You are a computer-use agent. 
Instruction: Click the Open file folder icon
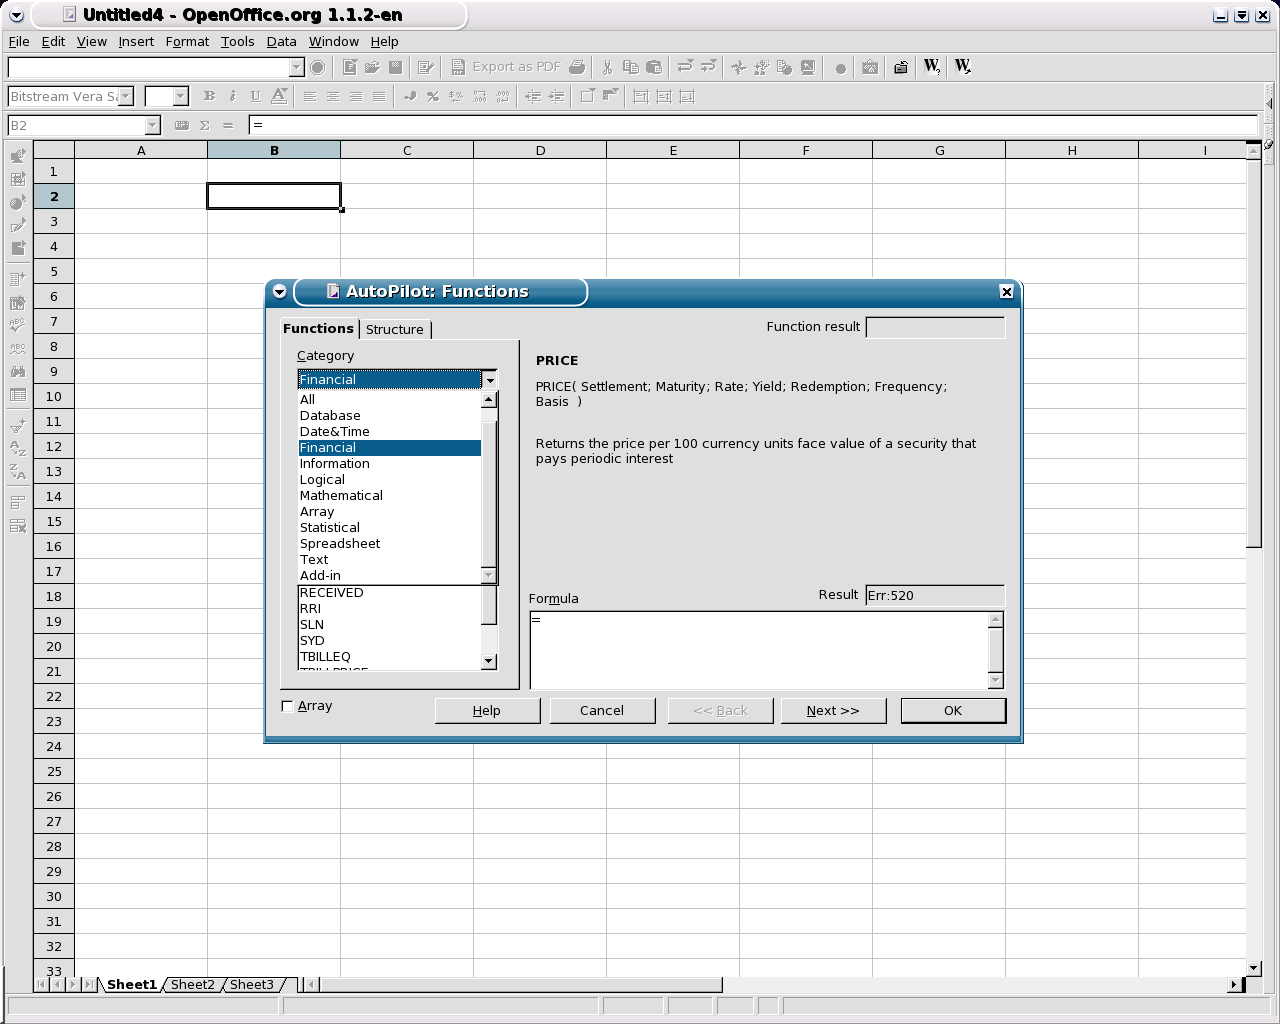click(x=372, y=67)
